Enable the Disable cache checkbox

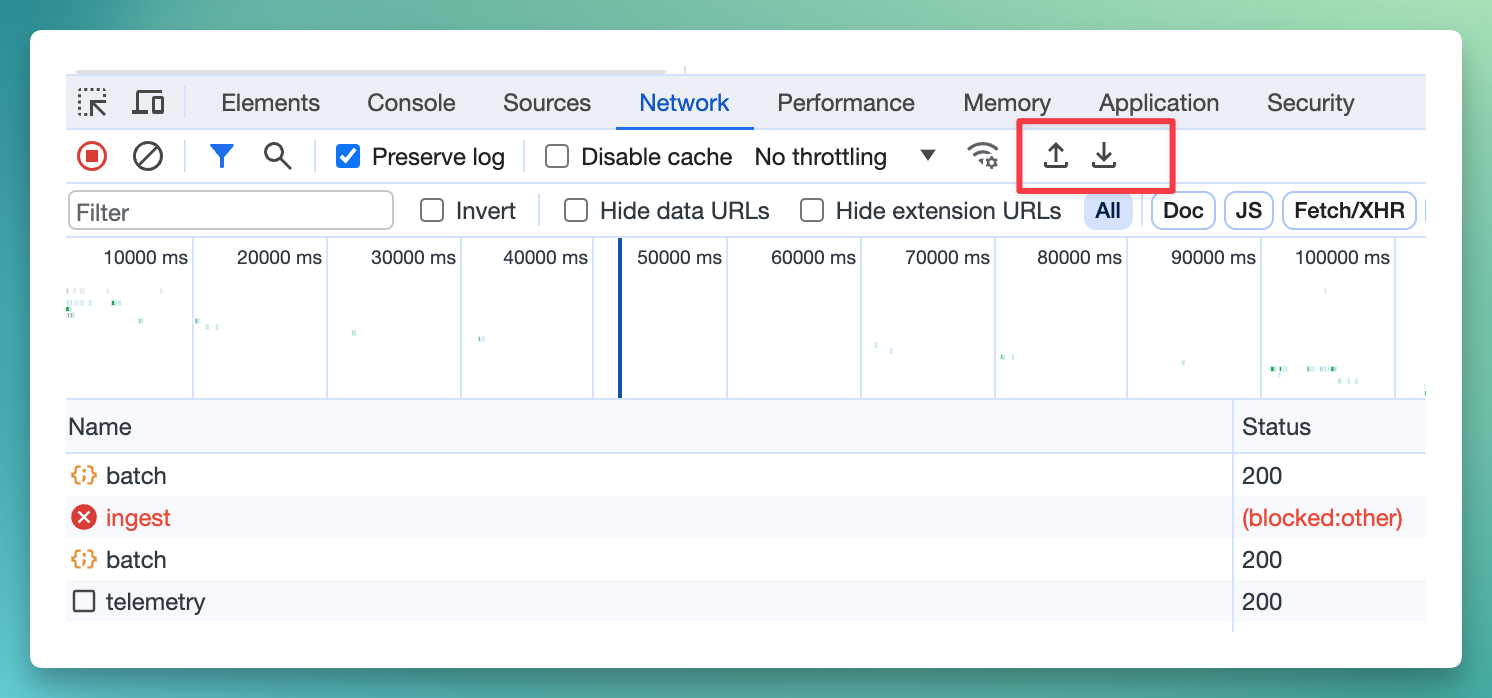pyautogui.click(x=557, y=157)
